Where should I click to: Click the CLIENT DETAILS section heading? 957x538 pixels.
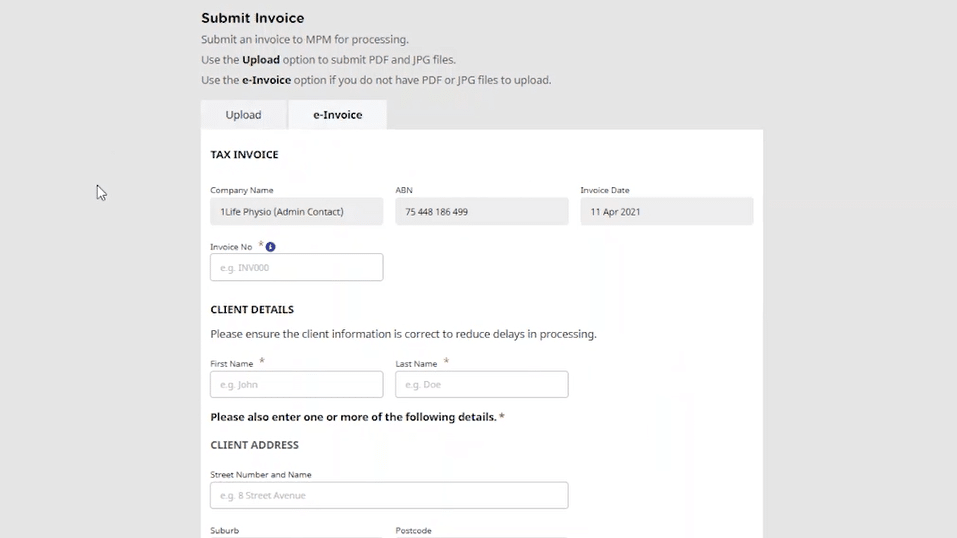(x=252, y=310)
